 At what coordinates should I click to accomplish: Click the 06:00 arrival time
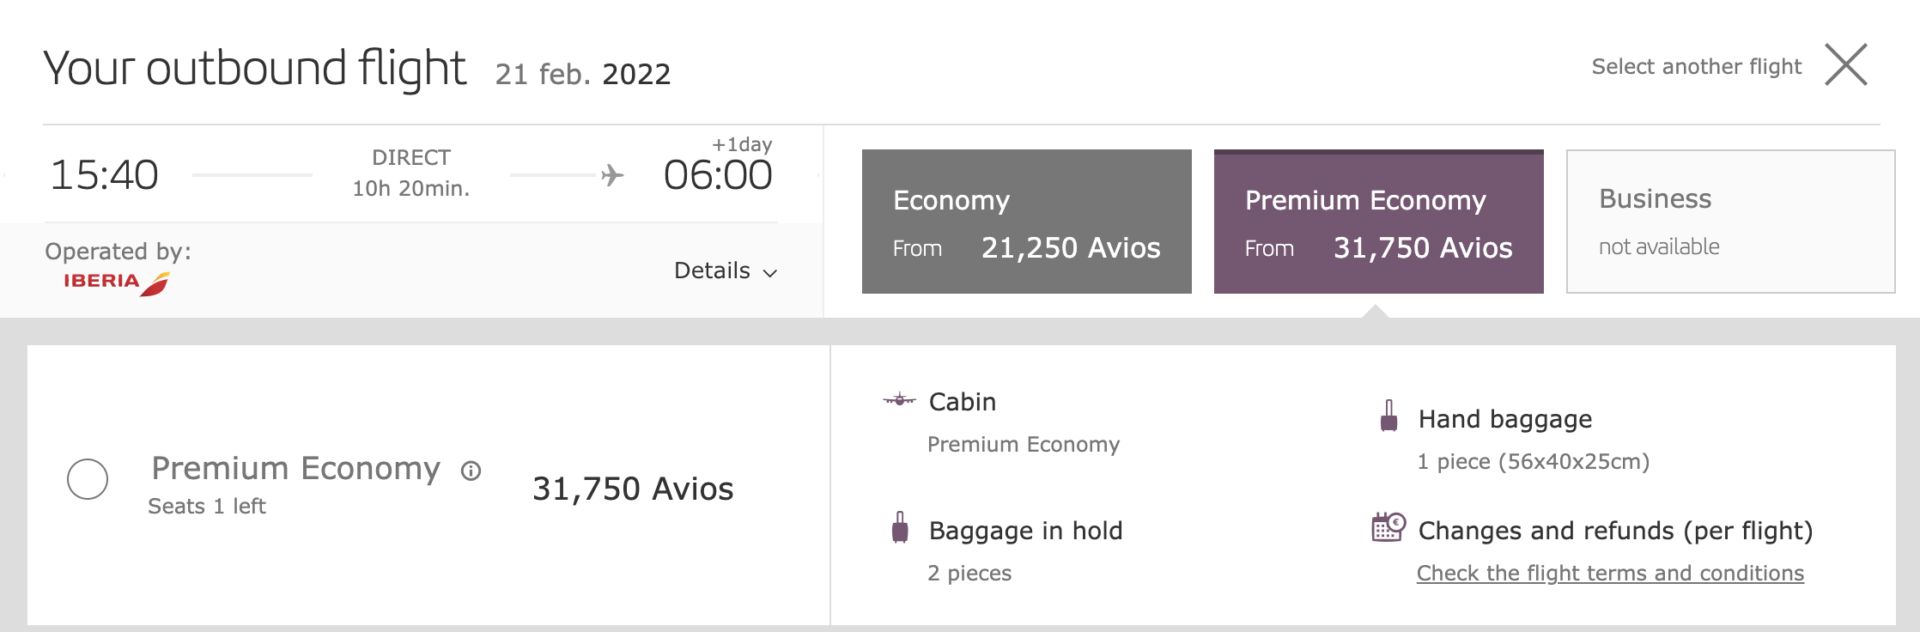pyautogui.click(x=718, y=175)
